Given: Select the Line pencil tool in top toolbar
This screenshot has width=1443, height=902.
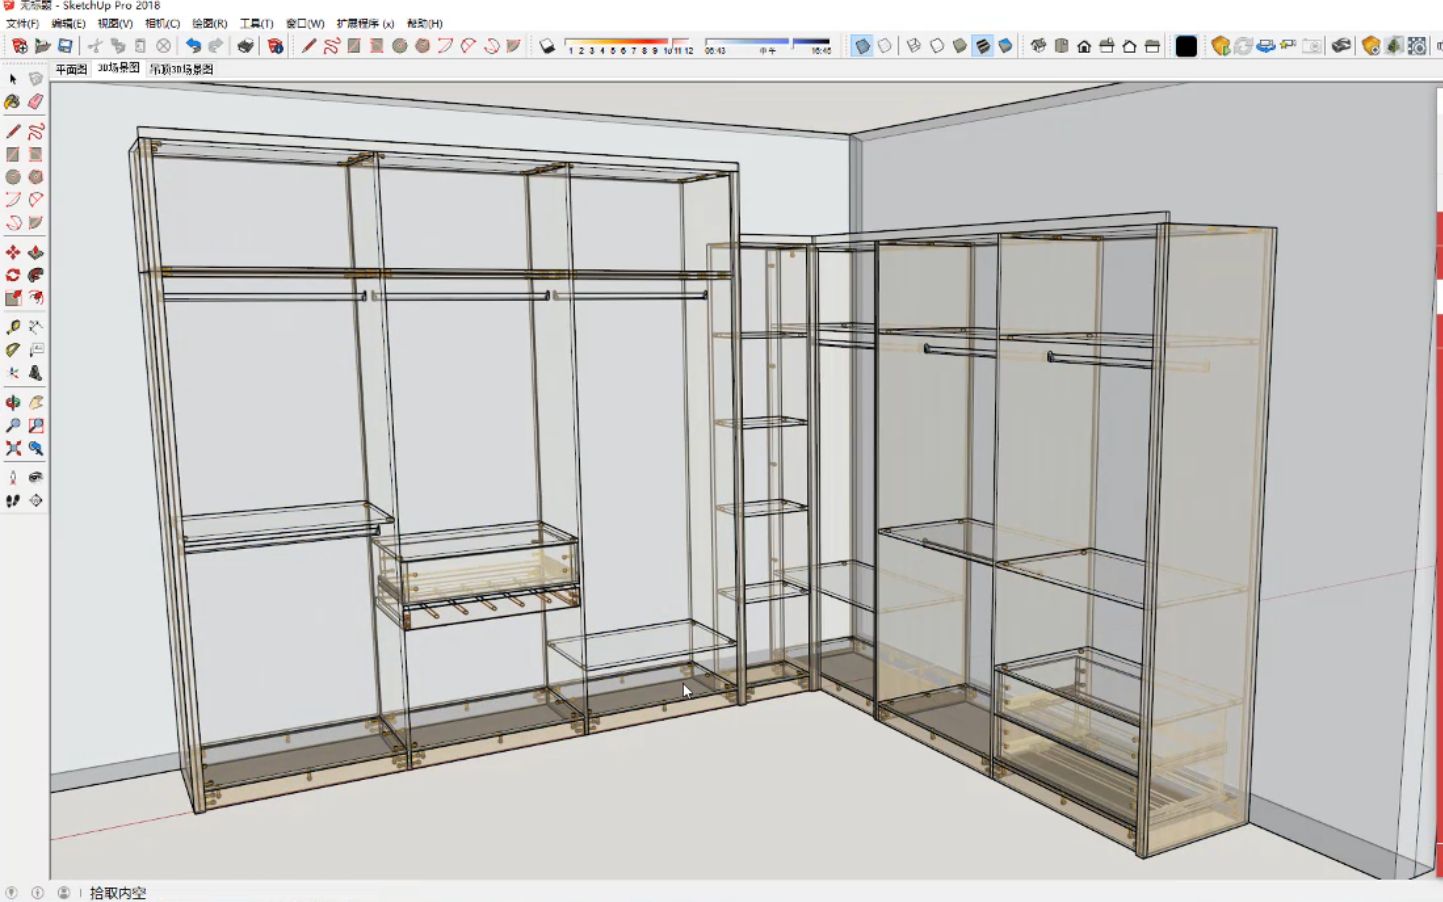Looking at the screenshot, I should click(309, 46).
